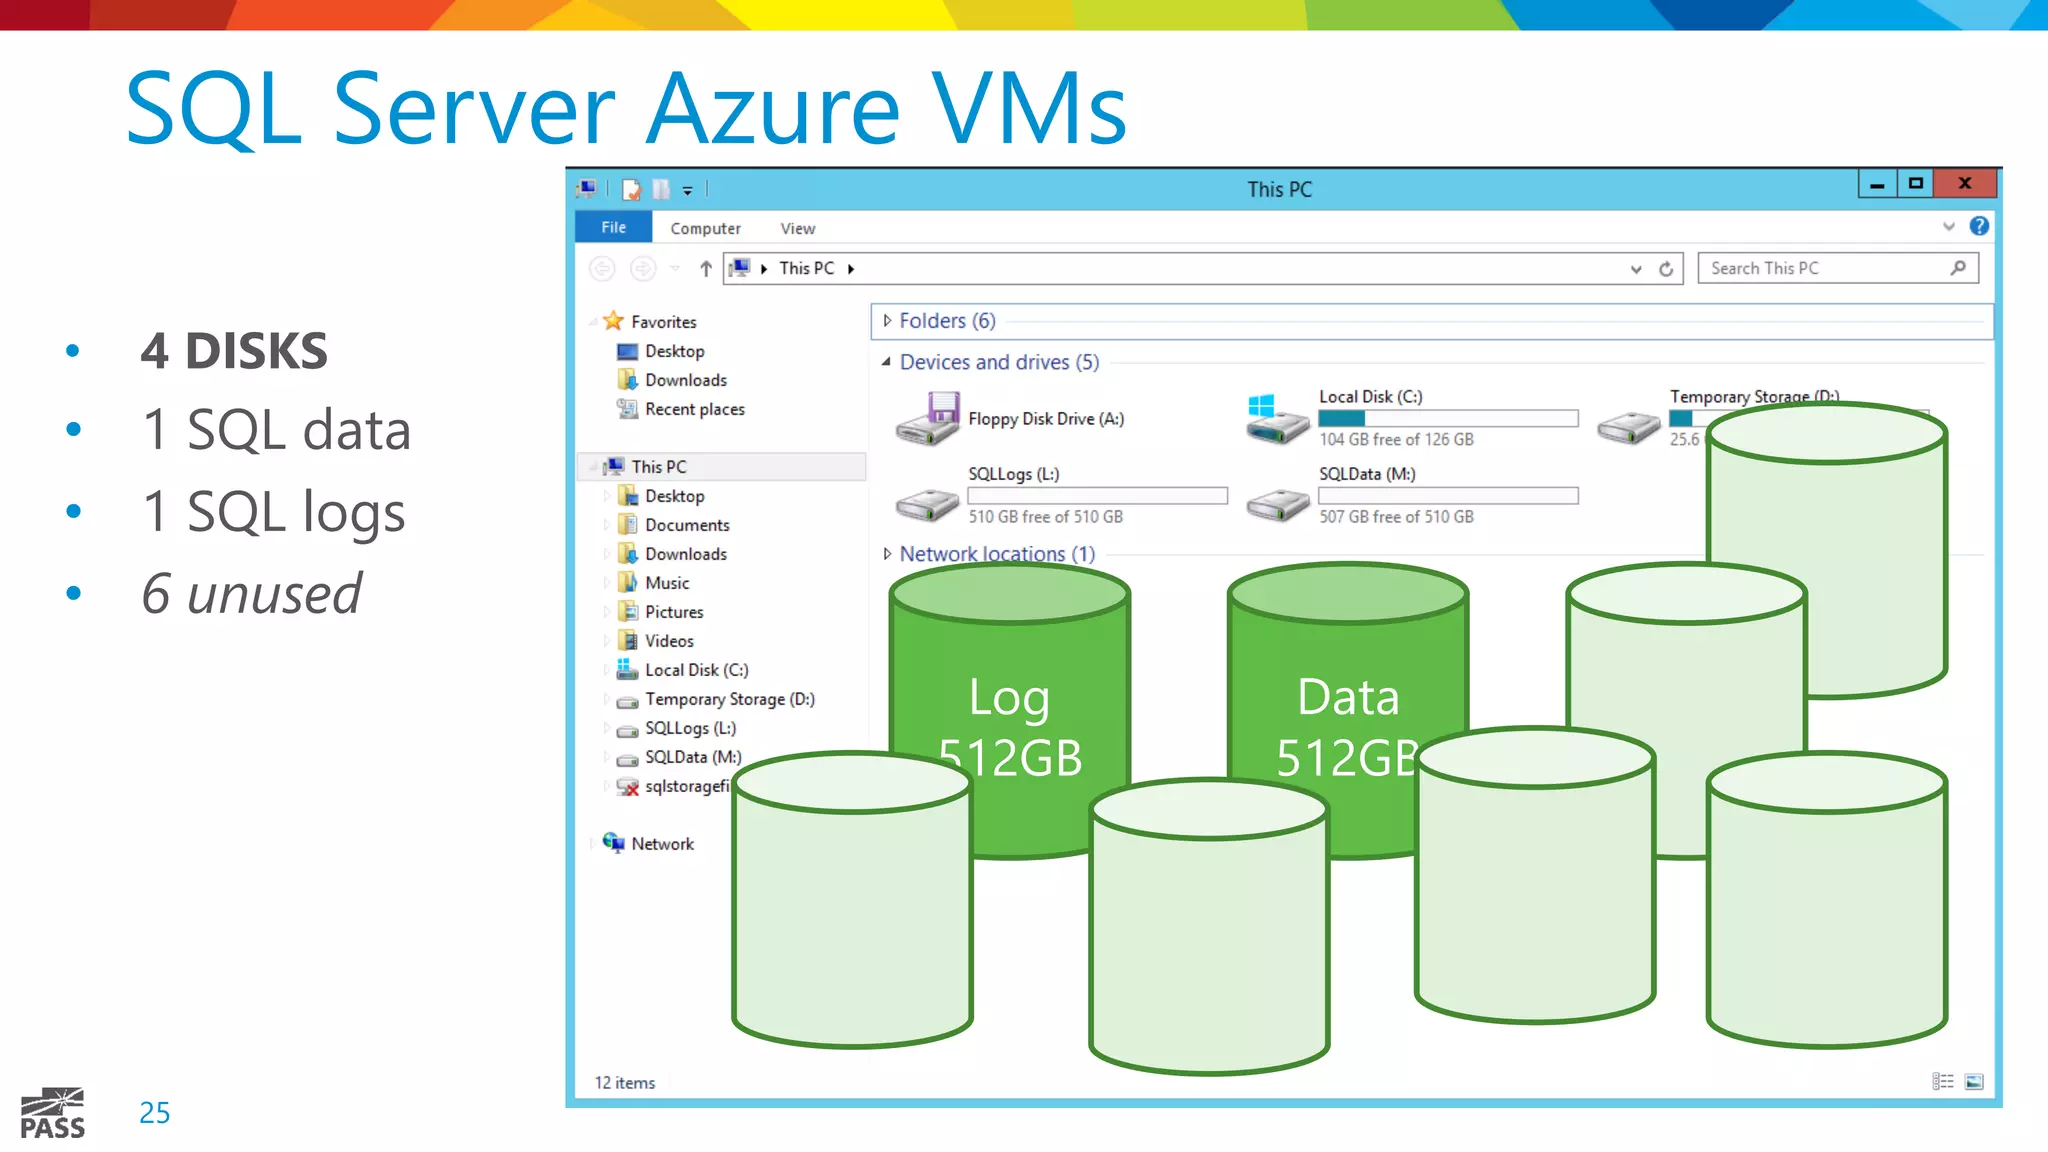
Task: Click the 12 items status text
Action: click(625, 1083)
